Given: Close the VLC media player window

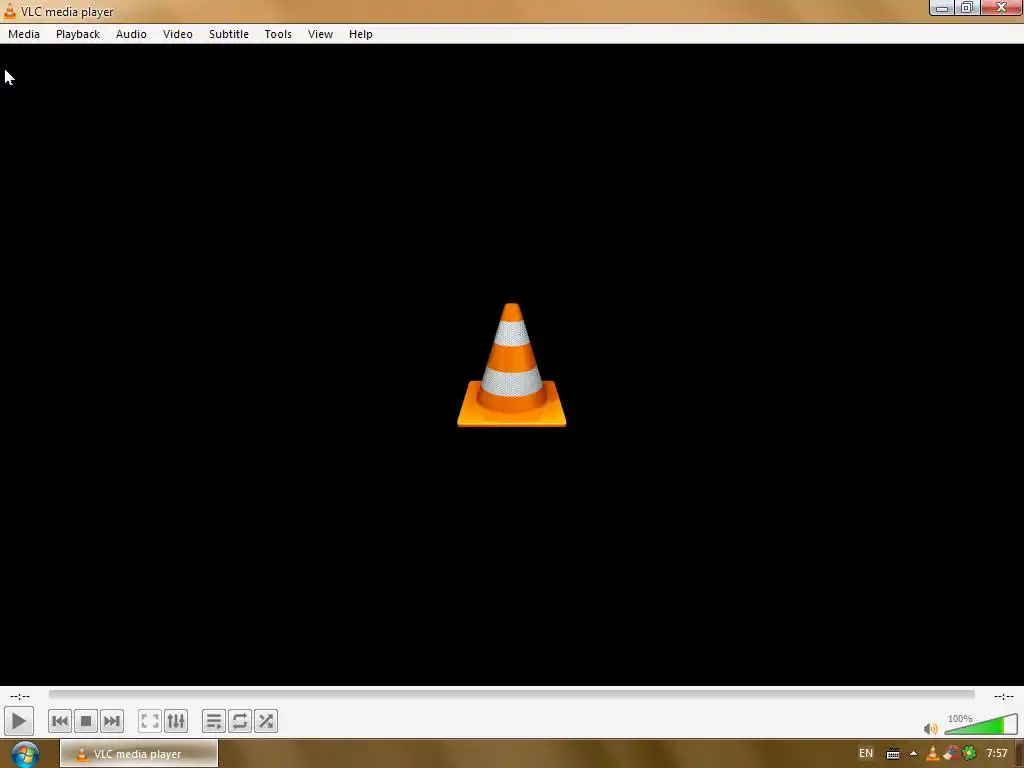Looking at the screenshot, I should point(1000,8).
